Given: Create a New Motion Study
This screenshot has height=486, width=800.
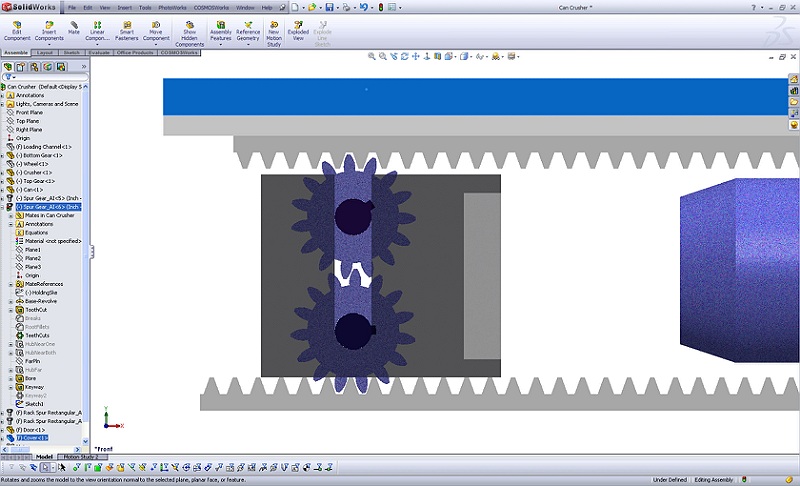Looking at the screenshot, I should click(273, 31).
